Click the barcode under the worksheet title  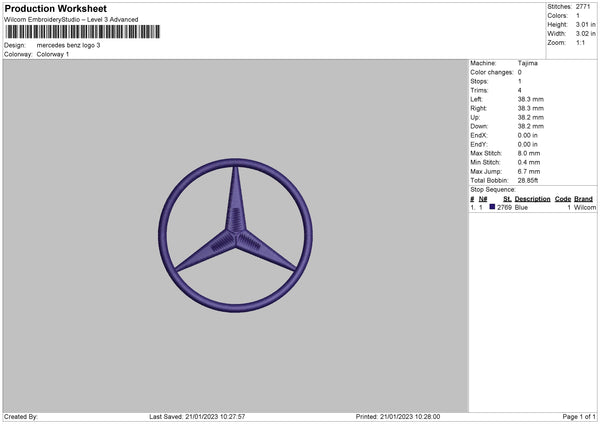point(82,32)
